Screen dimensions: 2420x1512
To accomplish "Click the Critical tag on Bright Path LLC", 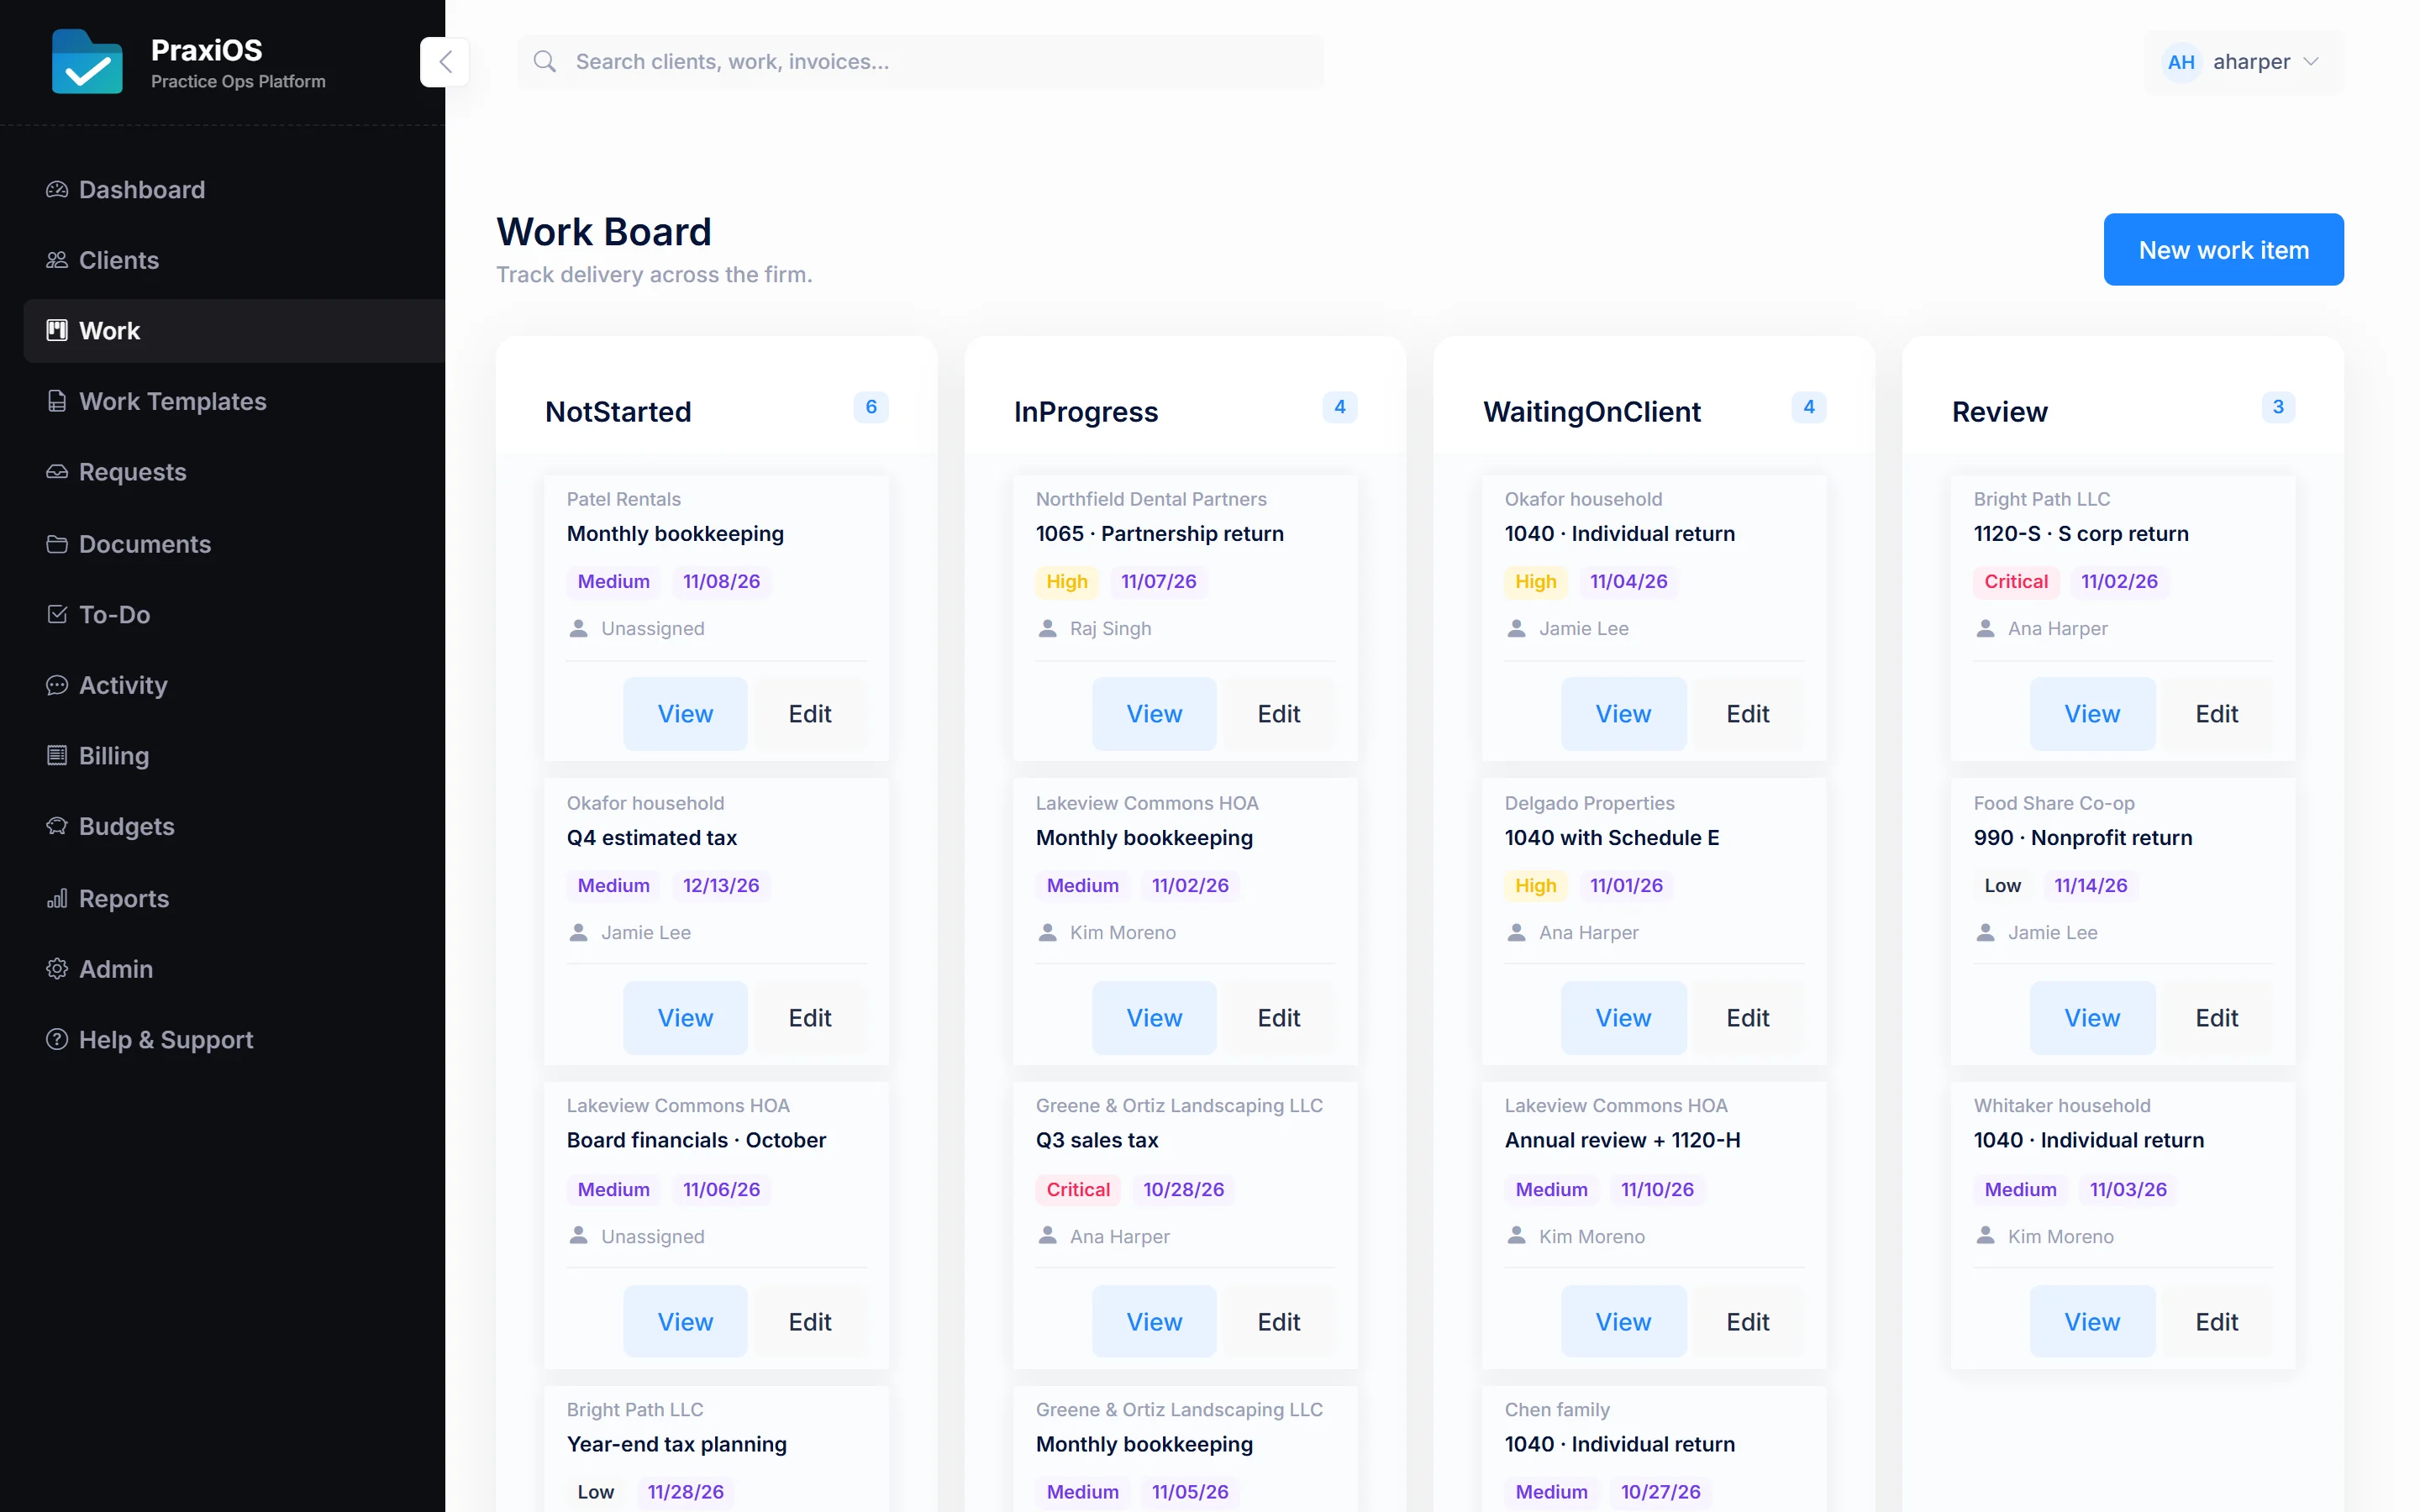I will (x=2015, y=581).
